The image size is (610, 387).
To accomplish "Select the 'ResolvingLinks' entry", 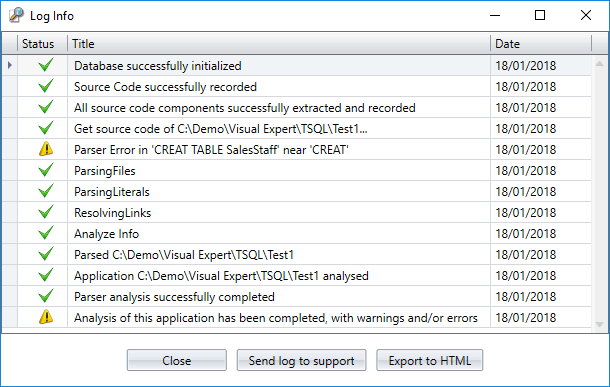I will click(x=112, y=213).
